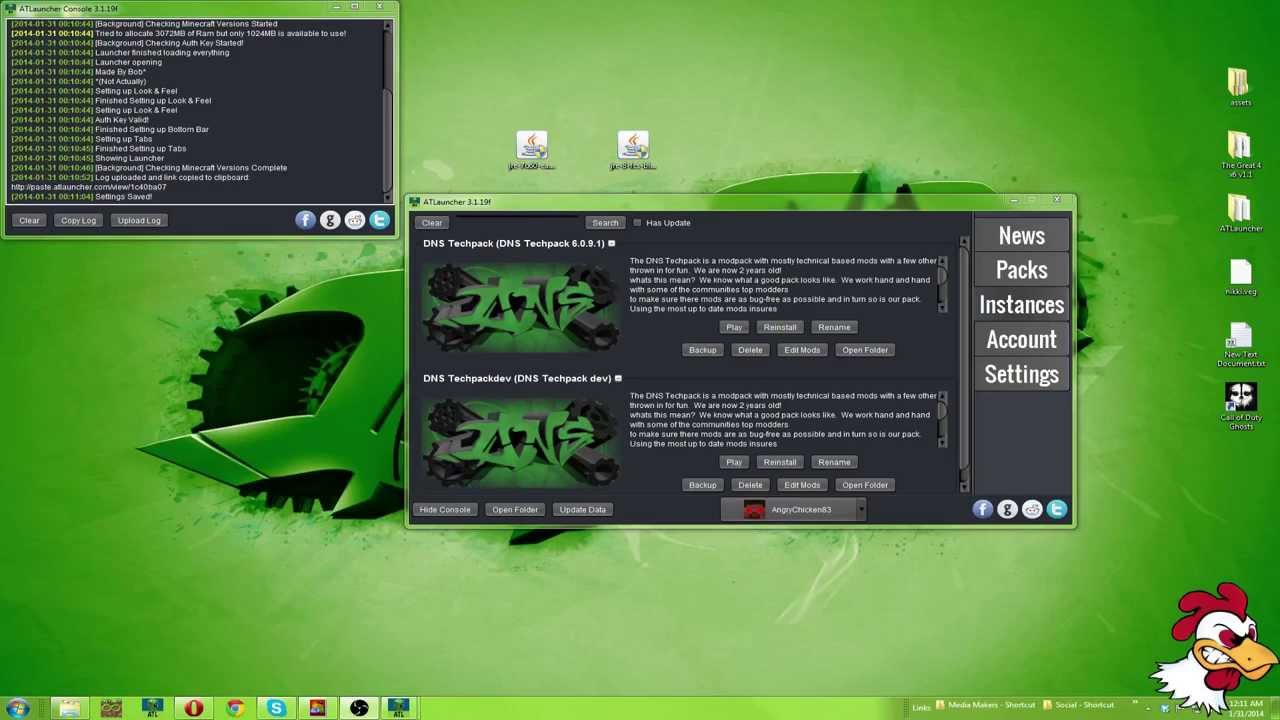Open Folder for DNS Techpackdev instance
This screenshot has width=1280, height=720.
[x=865, y=485]
